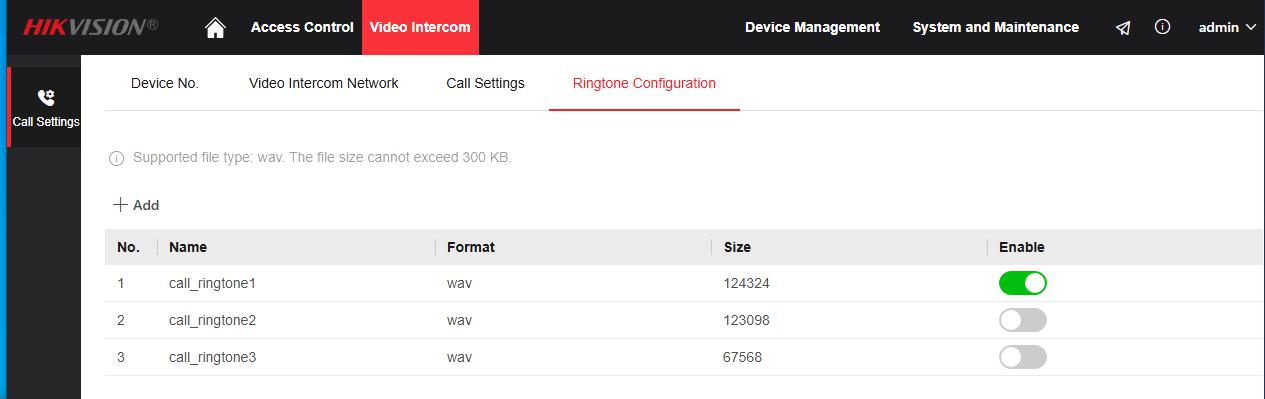This screenshot has height=399, width=1265.
Task: Click size value 67568
Action: [x=742, y=357]
